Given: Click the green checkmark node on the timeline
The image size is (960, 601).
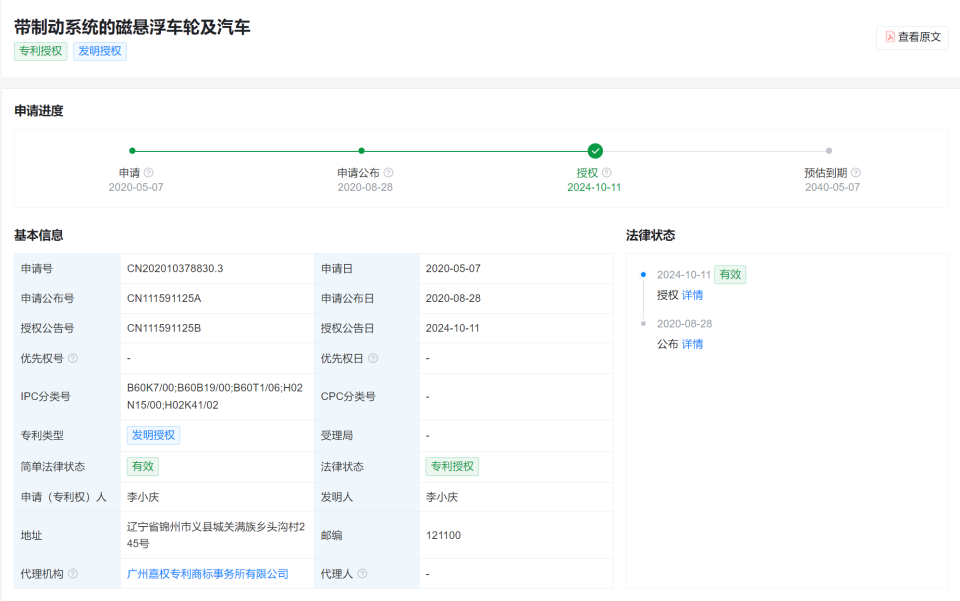Looking at the screenshot, I should click(x=594, y=151).
